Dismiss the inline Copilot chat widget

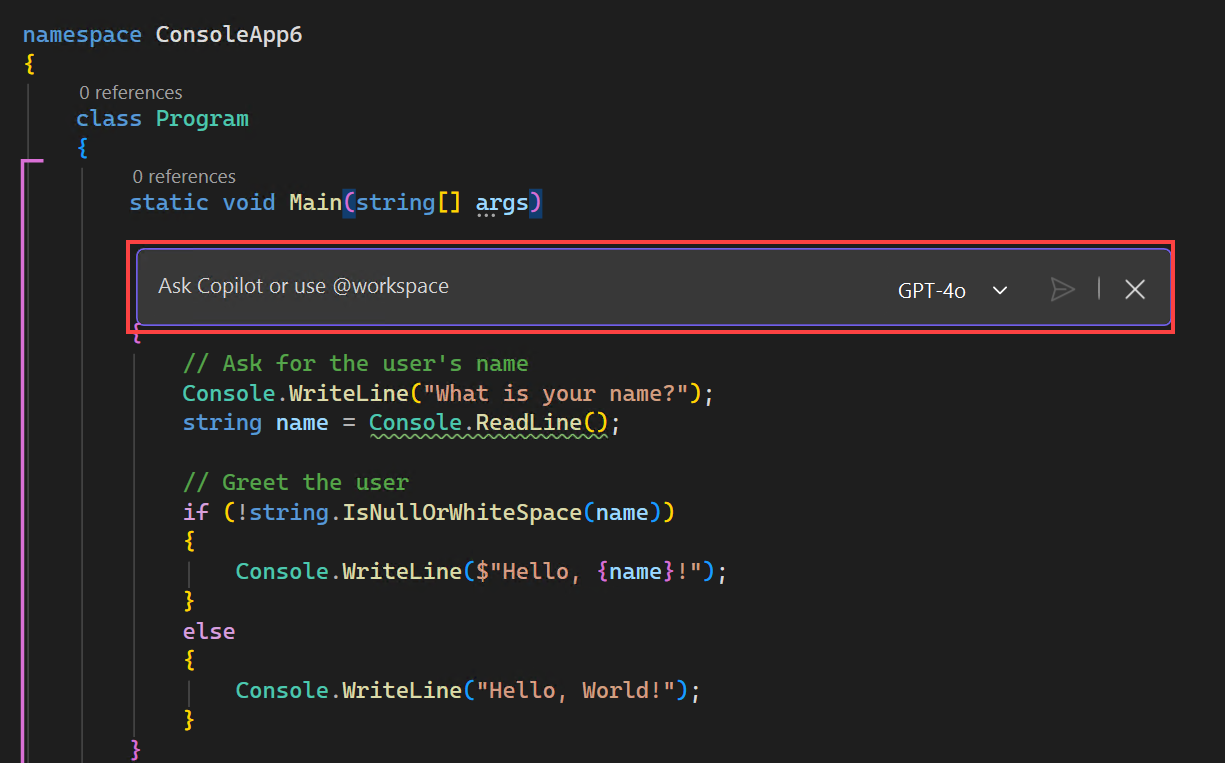pos(1134,289)
